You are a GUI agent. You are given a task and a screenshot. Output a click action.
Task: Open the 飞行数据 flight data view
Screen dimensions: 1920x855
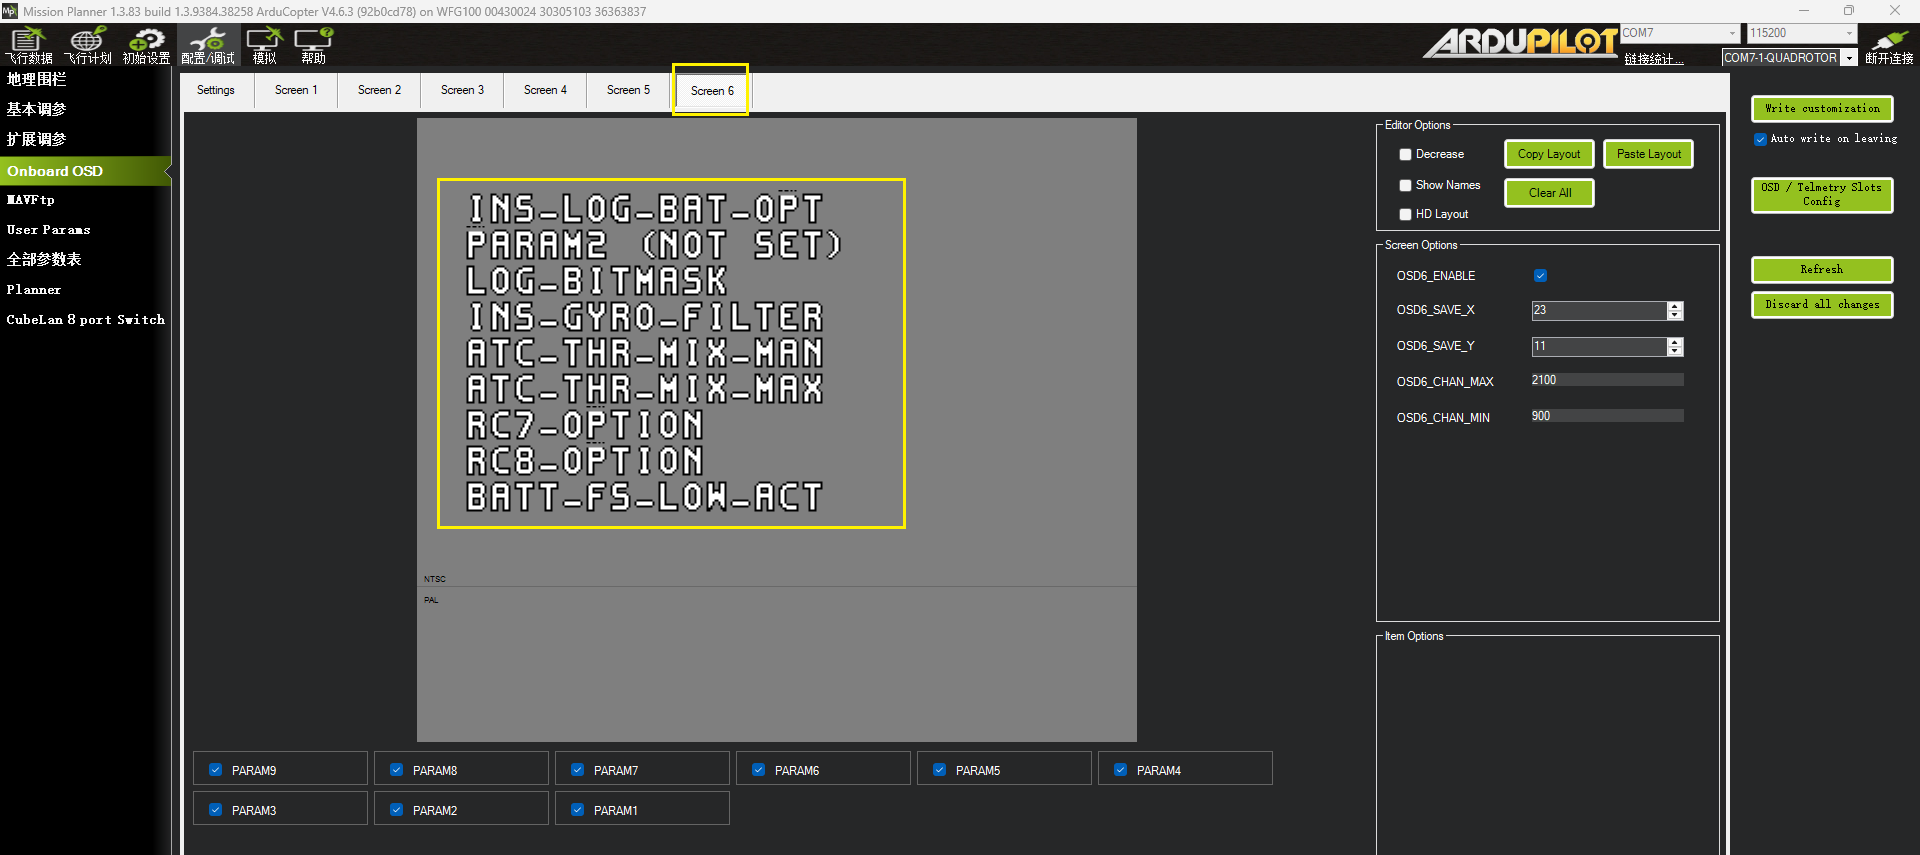(x=29, y=46)
